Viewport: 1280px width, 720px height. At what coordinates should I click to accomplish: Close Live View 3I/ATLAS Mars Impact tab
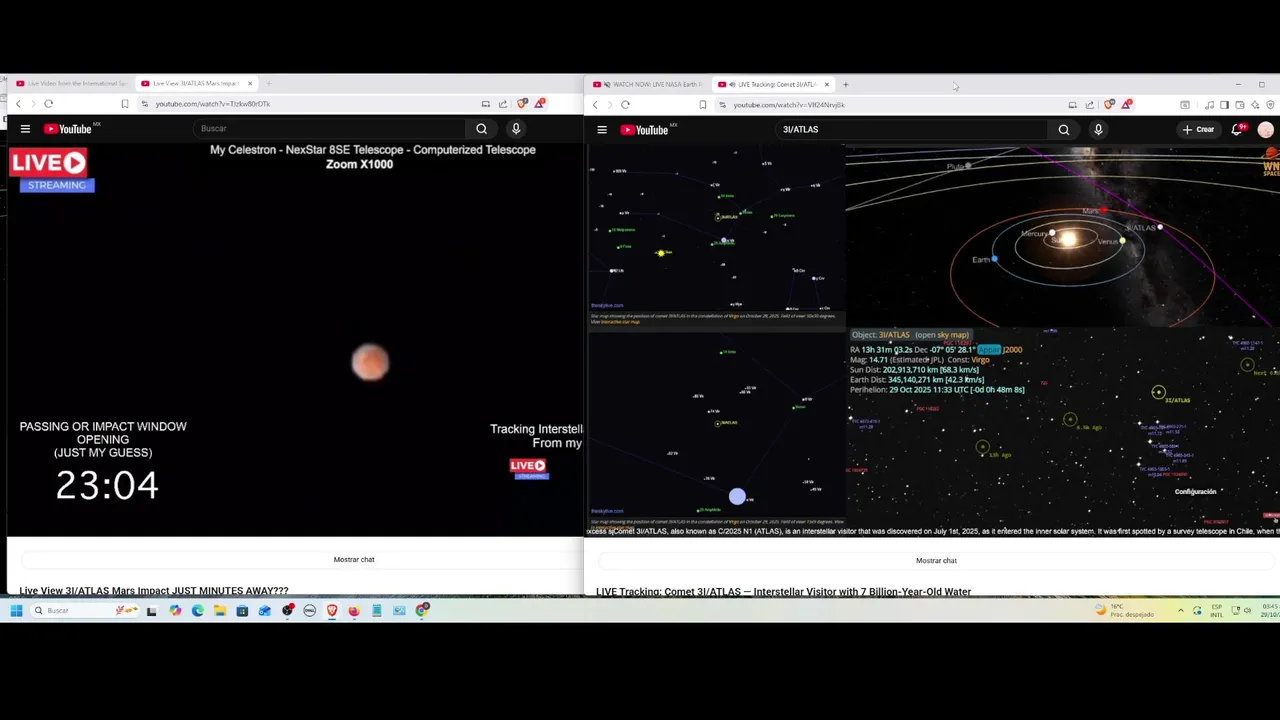point(250,84)
